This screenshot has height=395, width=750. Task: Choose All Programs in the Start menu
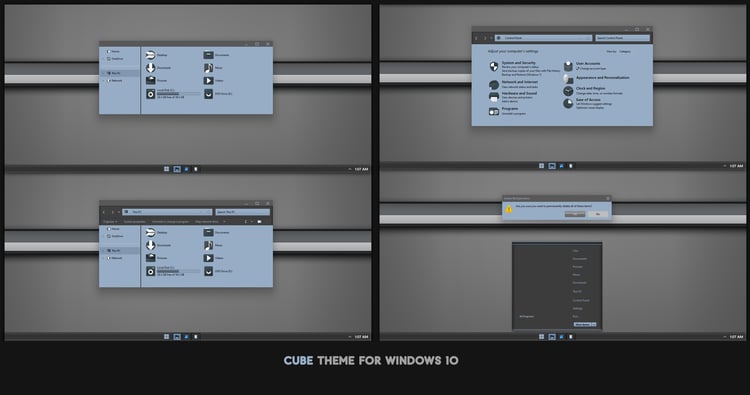pos(527,317)
